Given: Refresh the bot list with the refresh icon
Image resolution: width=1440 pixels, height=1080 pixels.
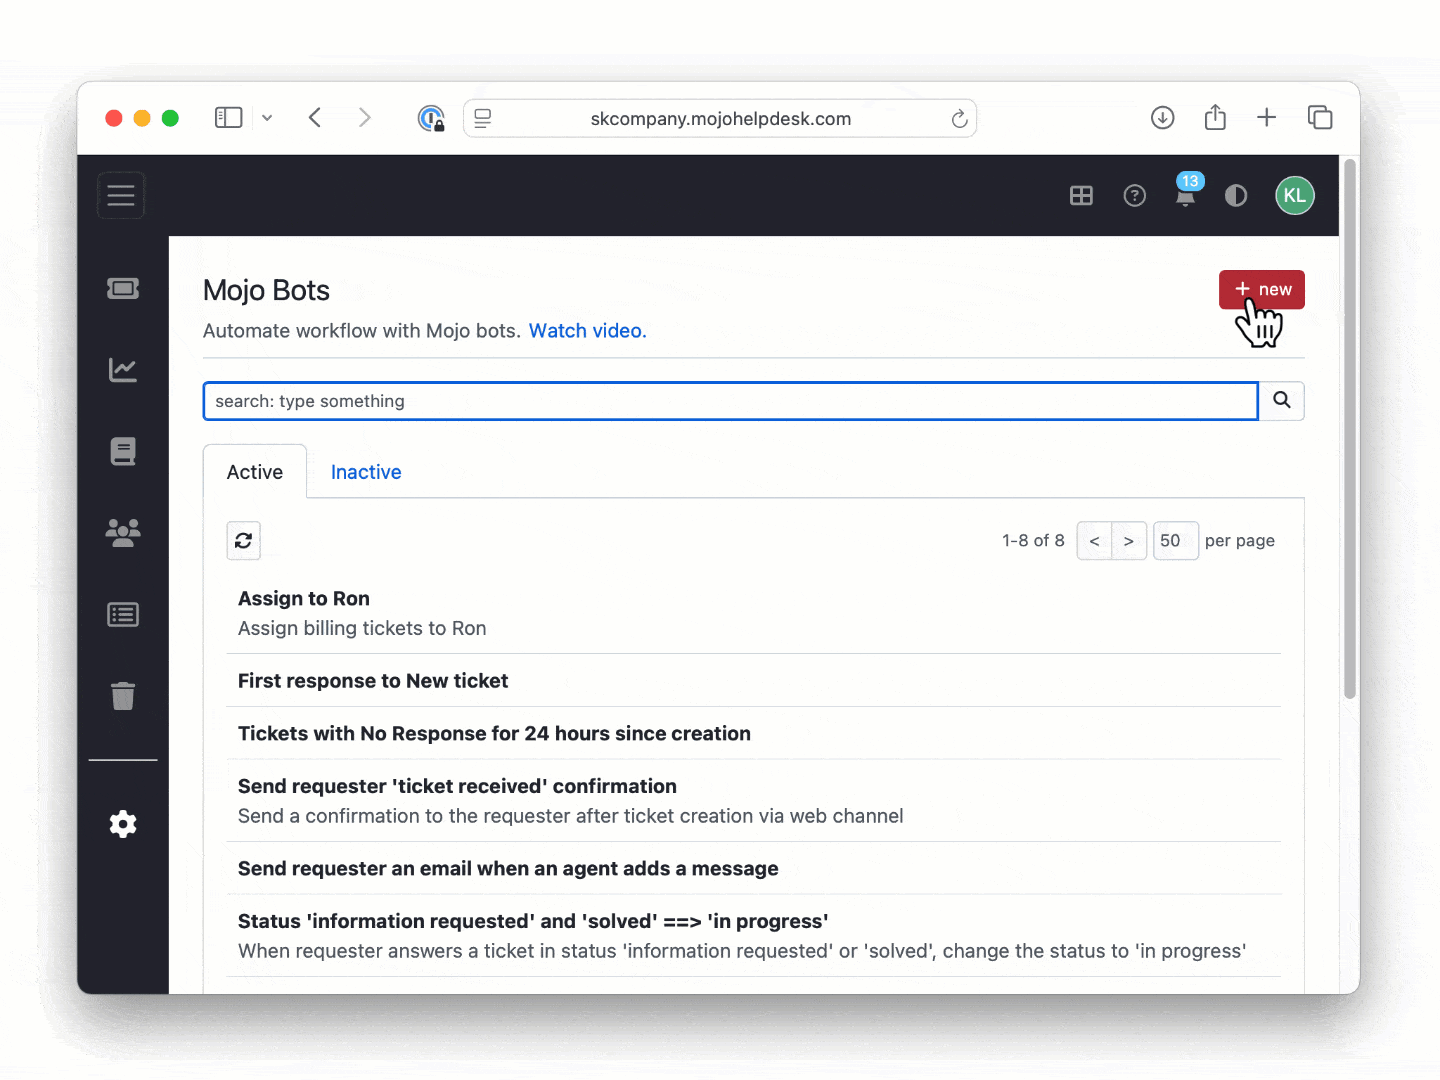Looking at the screenshot, I should point(243,540).
